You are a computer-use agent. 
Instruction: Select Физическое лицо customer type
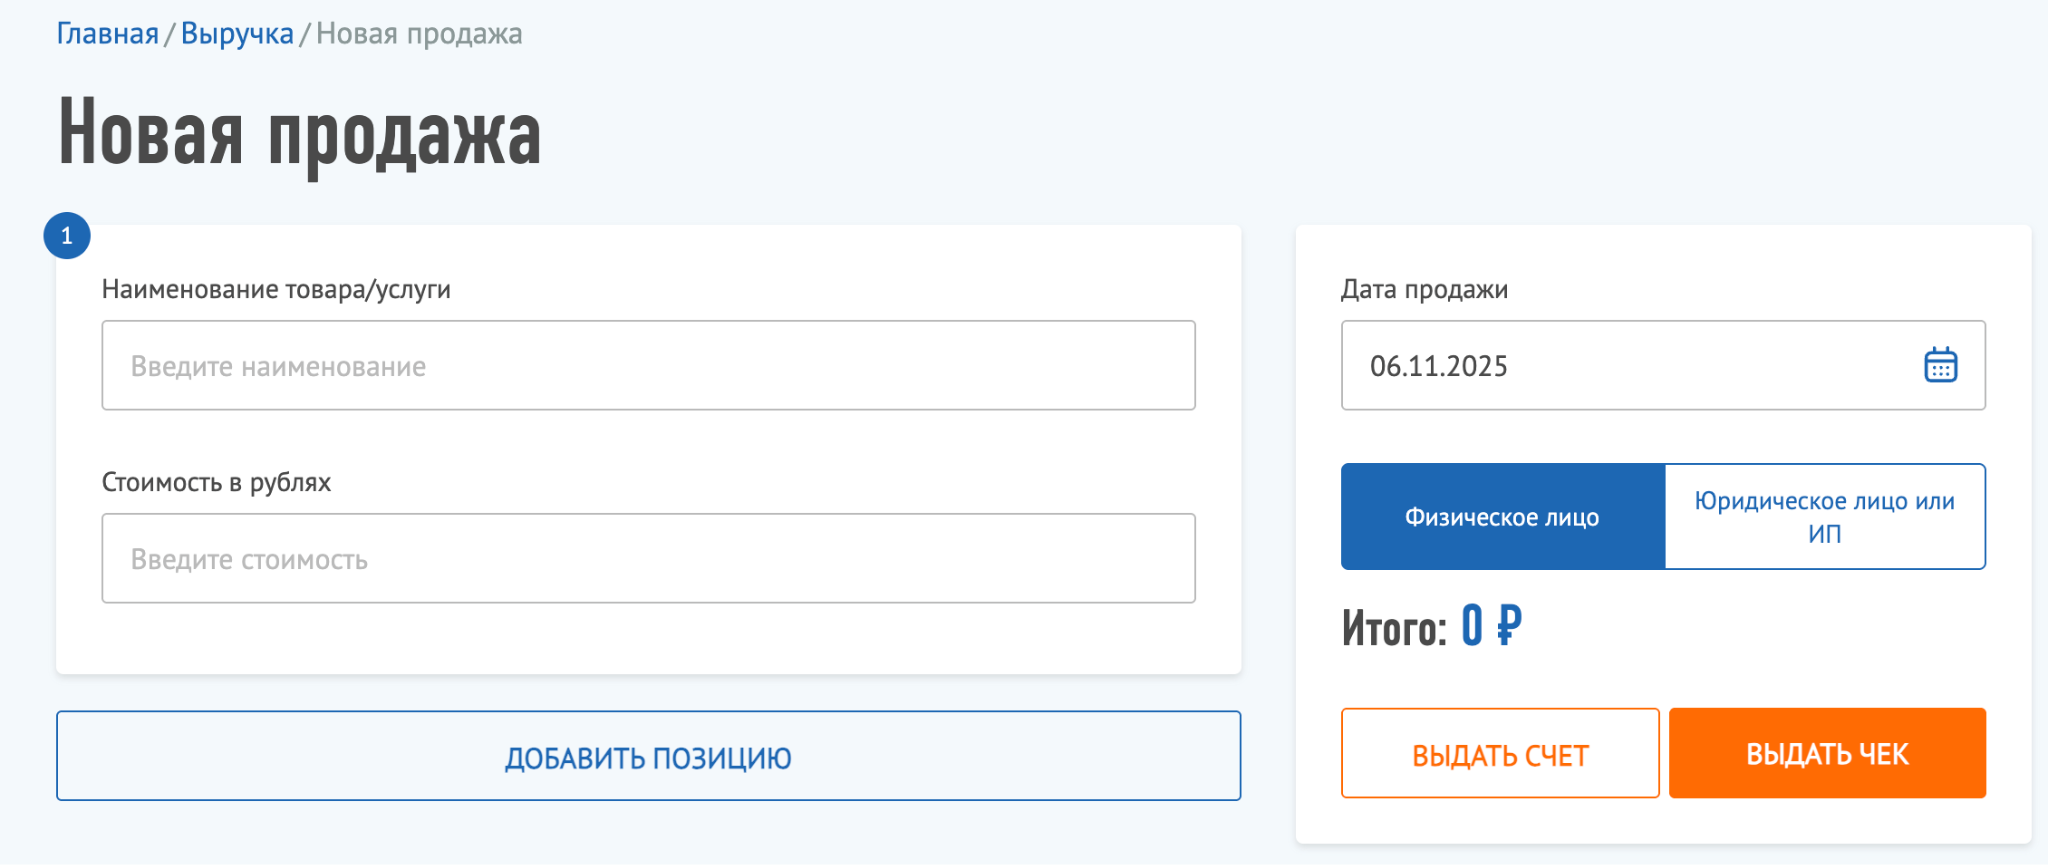point(1502,517)
